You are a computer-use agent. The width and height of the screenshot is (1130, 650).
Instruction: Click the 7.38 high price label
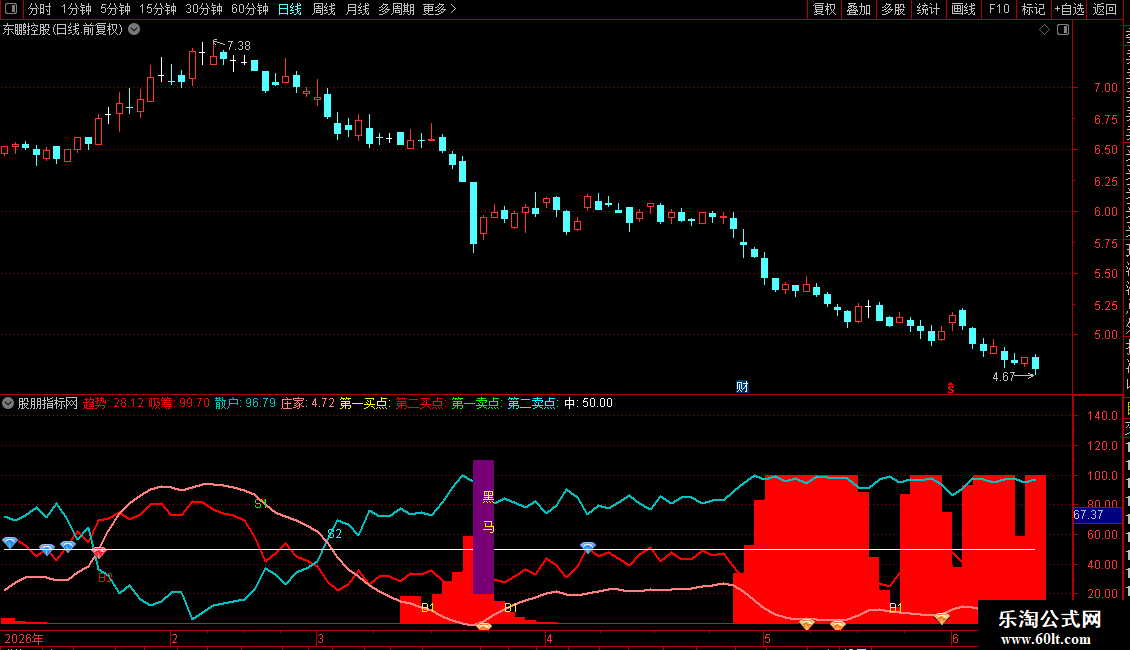(239, 45)
